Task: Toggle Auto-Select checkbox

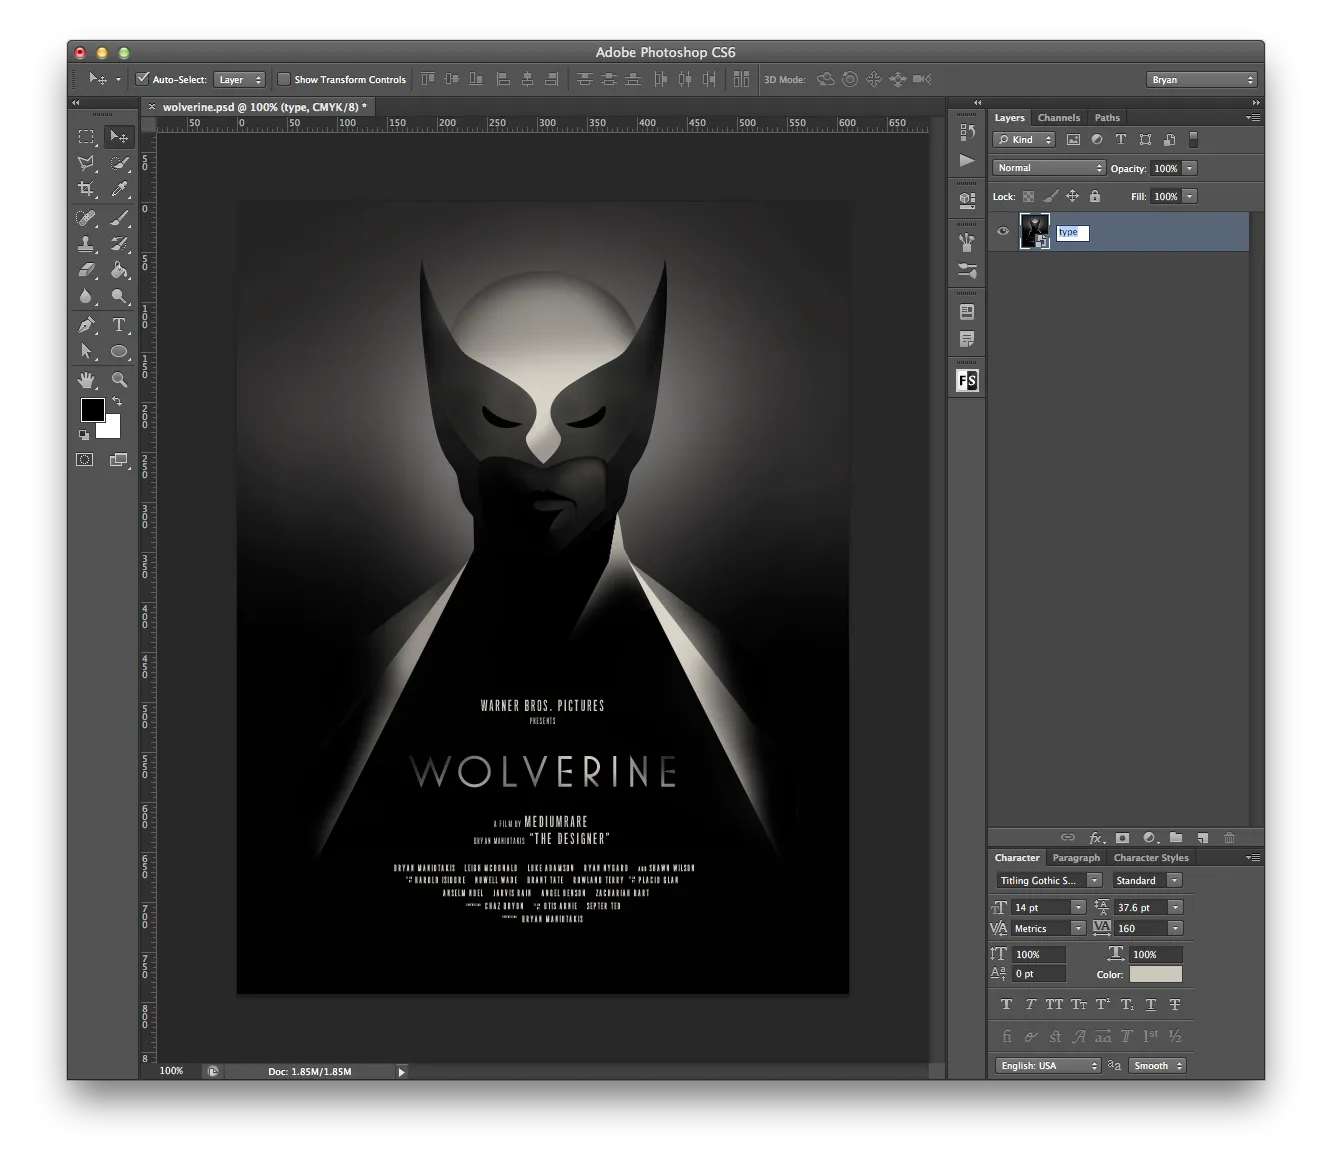Action: (142, 79)
